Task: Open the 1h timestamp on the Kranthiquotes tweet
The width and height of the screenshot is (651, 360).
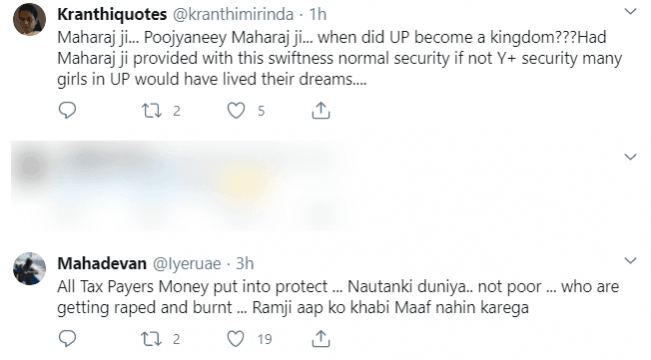Action: [318, 15]
